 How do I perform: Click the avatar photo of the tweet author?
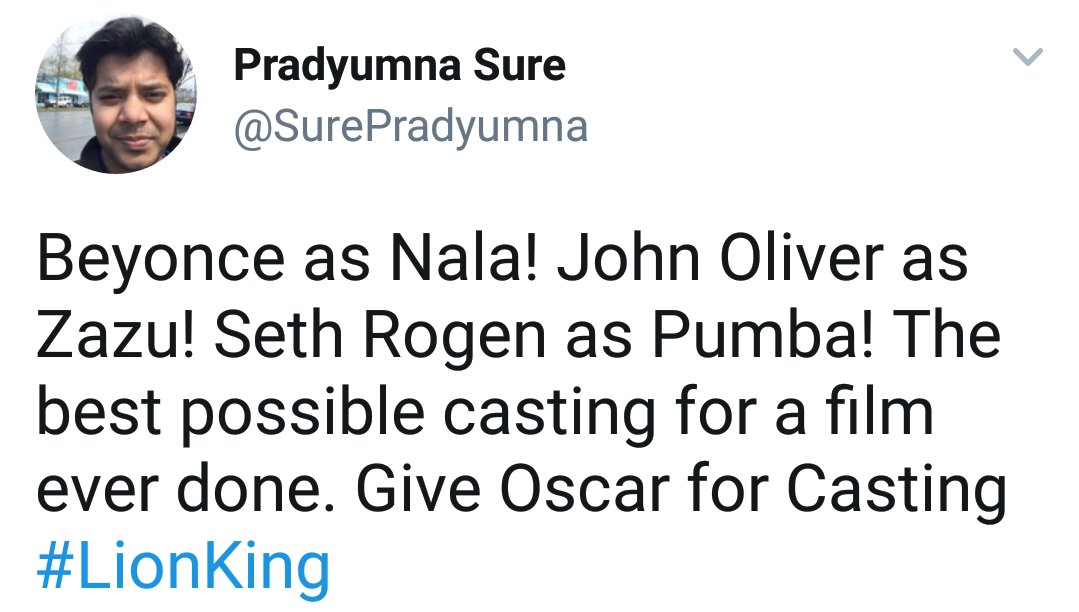coord(116,93)
